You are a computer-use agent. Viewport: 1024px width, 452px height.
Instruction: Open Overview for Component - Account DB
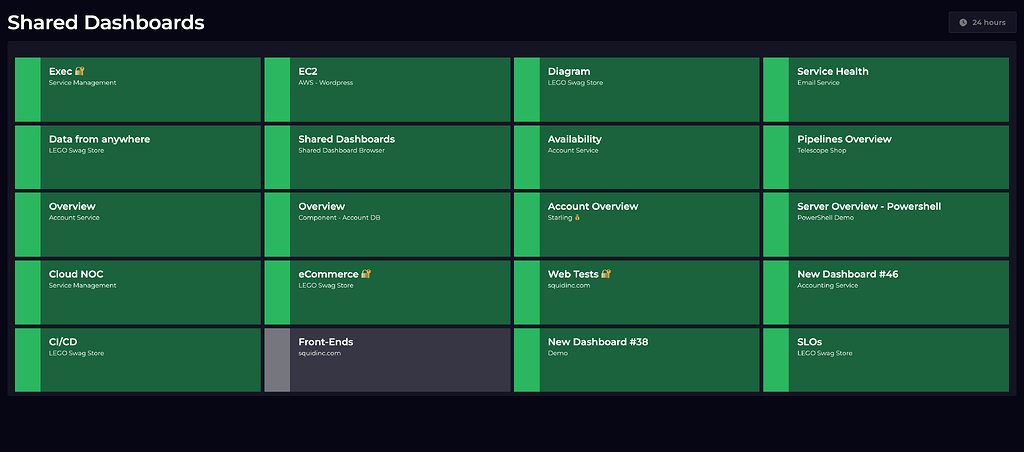coord(387,225)
